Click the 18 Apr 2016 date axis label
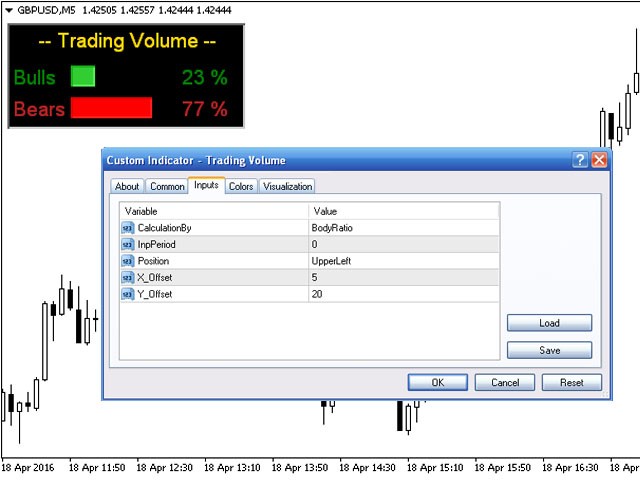The width and height of the screenshot is (640, 480). point(28,468)
